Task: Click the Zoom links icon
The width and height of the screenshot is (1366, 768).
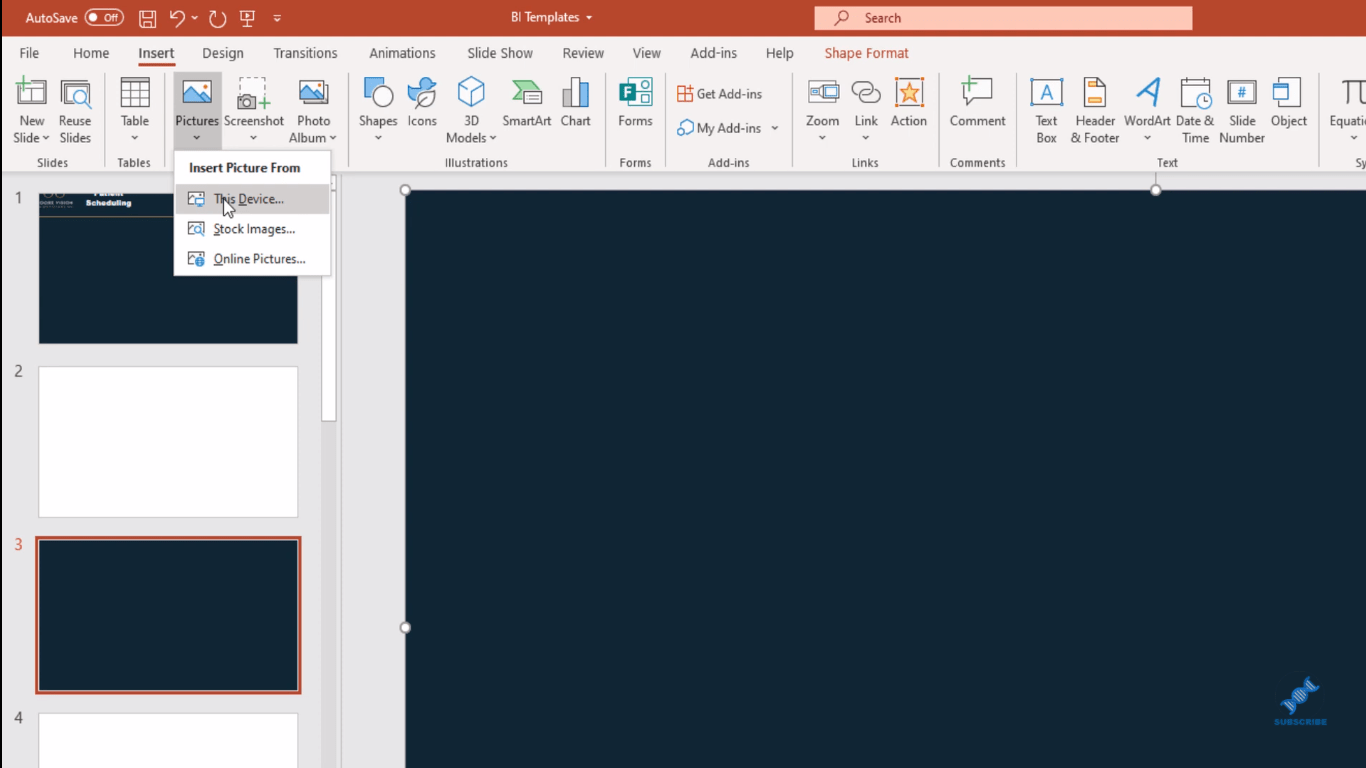Action: [x=823, y=93]
